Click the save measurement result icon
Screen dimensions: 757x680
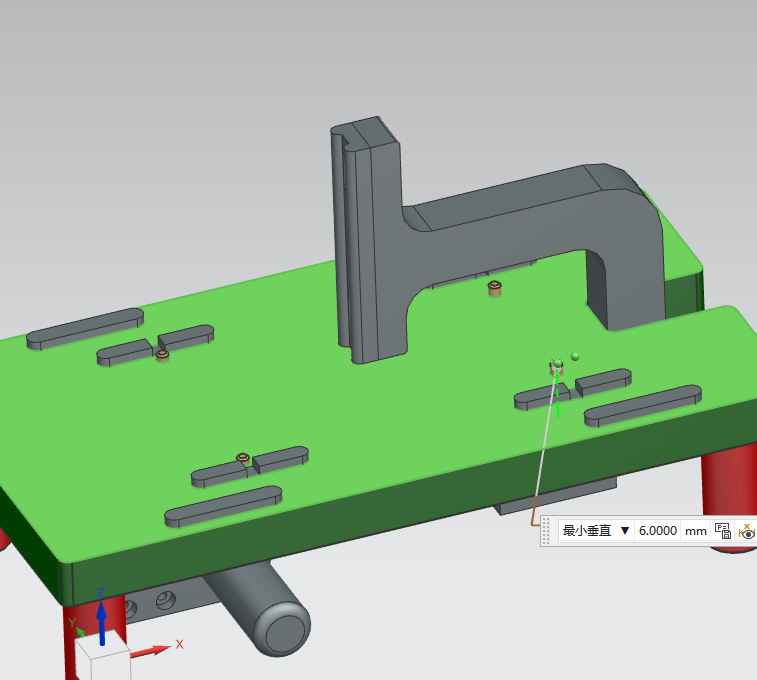723,531
